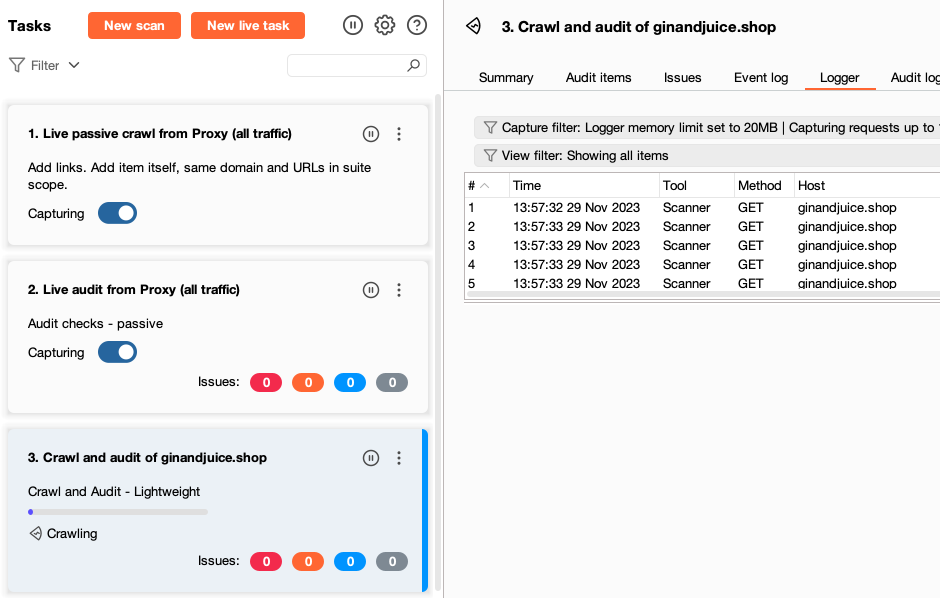Create a New live task
The image size is (940, 598).
(247, 26)
